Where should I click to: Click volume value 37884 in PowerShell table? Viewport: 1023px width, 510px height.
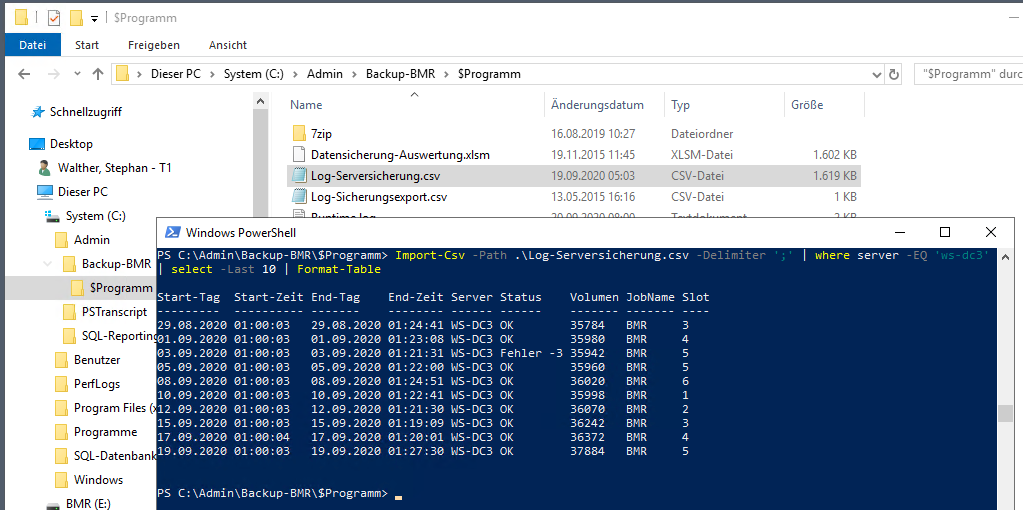[x=587, y=451]
